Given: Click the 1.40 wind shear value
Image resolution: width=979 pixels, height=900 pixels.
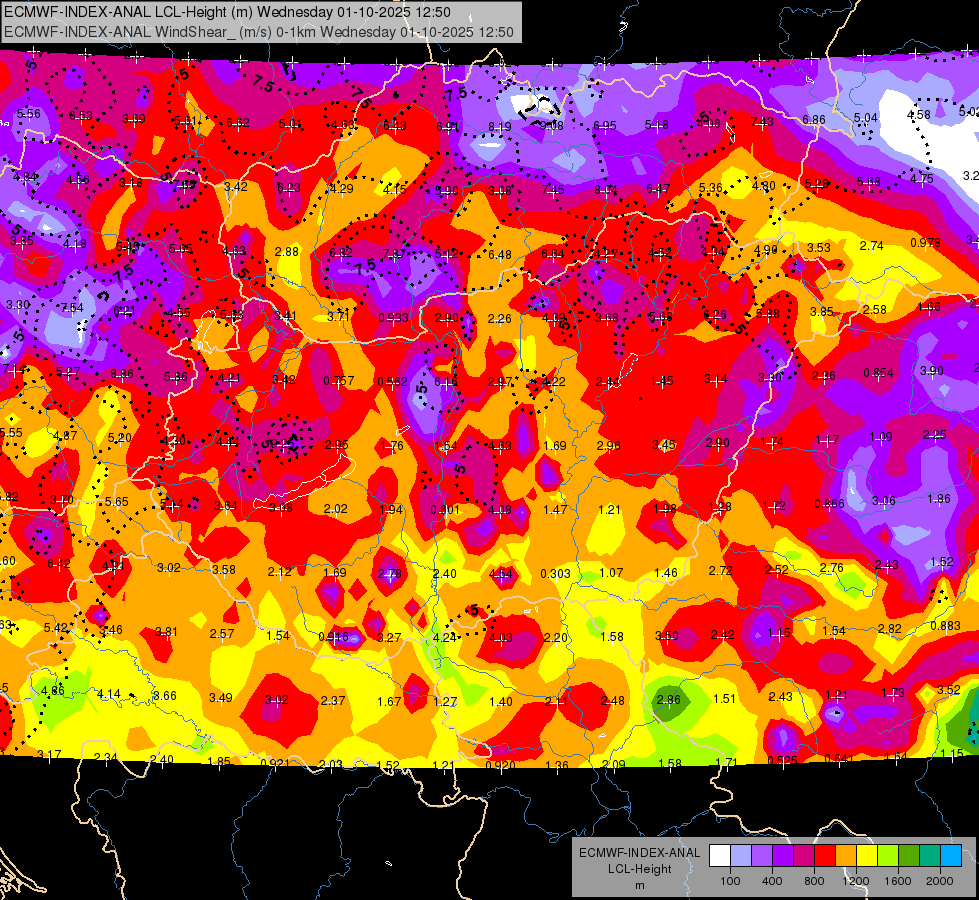Looking at the screenshot, I should [501, 701].
